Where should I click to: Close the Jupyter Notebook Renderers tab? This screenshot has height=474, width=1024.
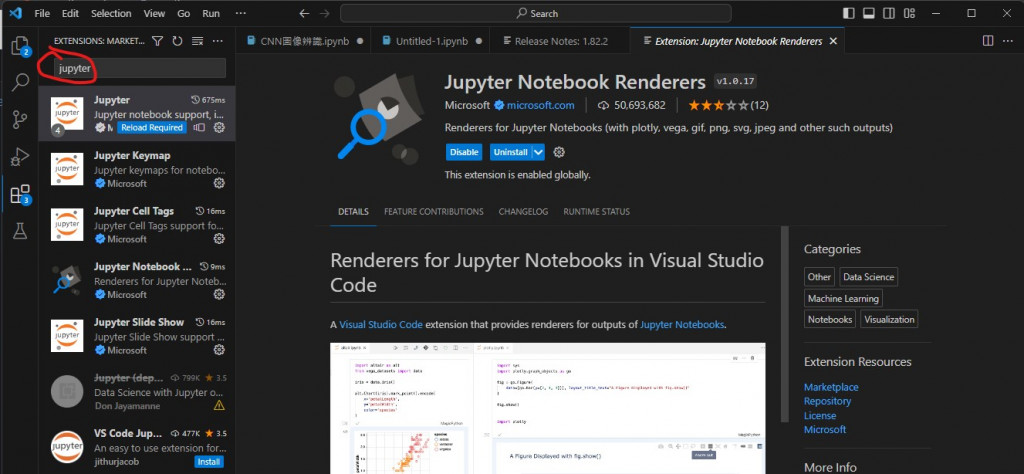click(x=833, y=41)
